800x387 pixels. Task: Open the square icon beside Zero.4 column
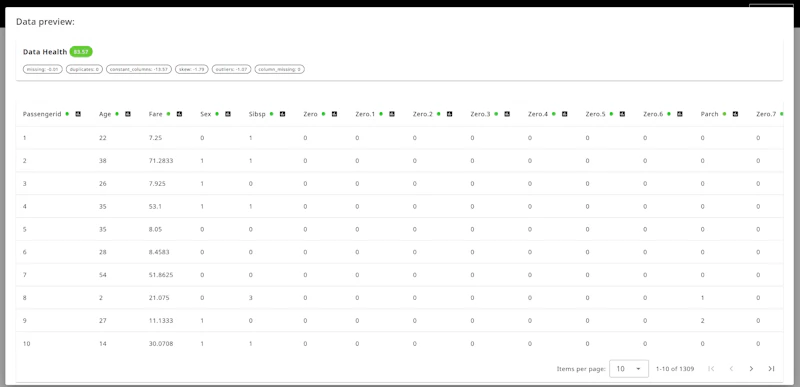click(564, 114)
